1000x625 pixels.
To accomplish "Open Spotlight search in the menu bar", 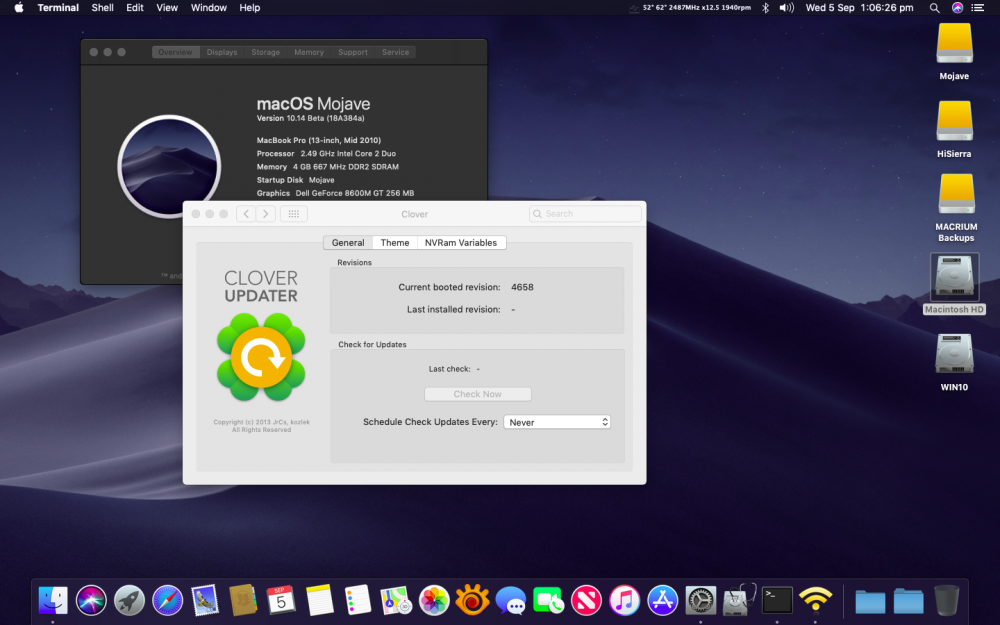I will tap(934, 8).
